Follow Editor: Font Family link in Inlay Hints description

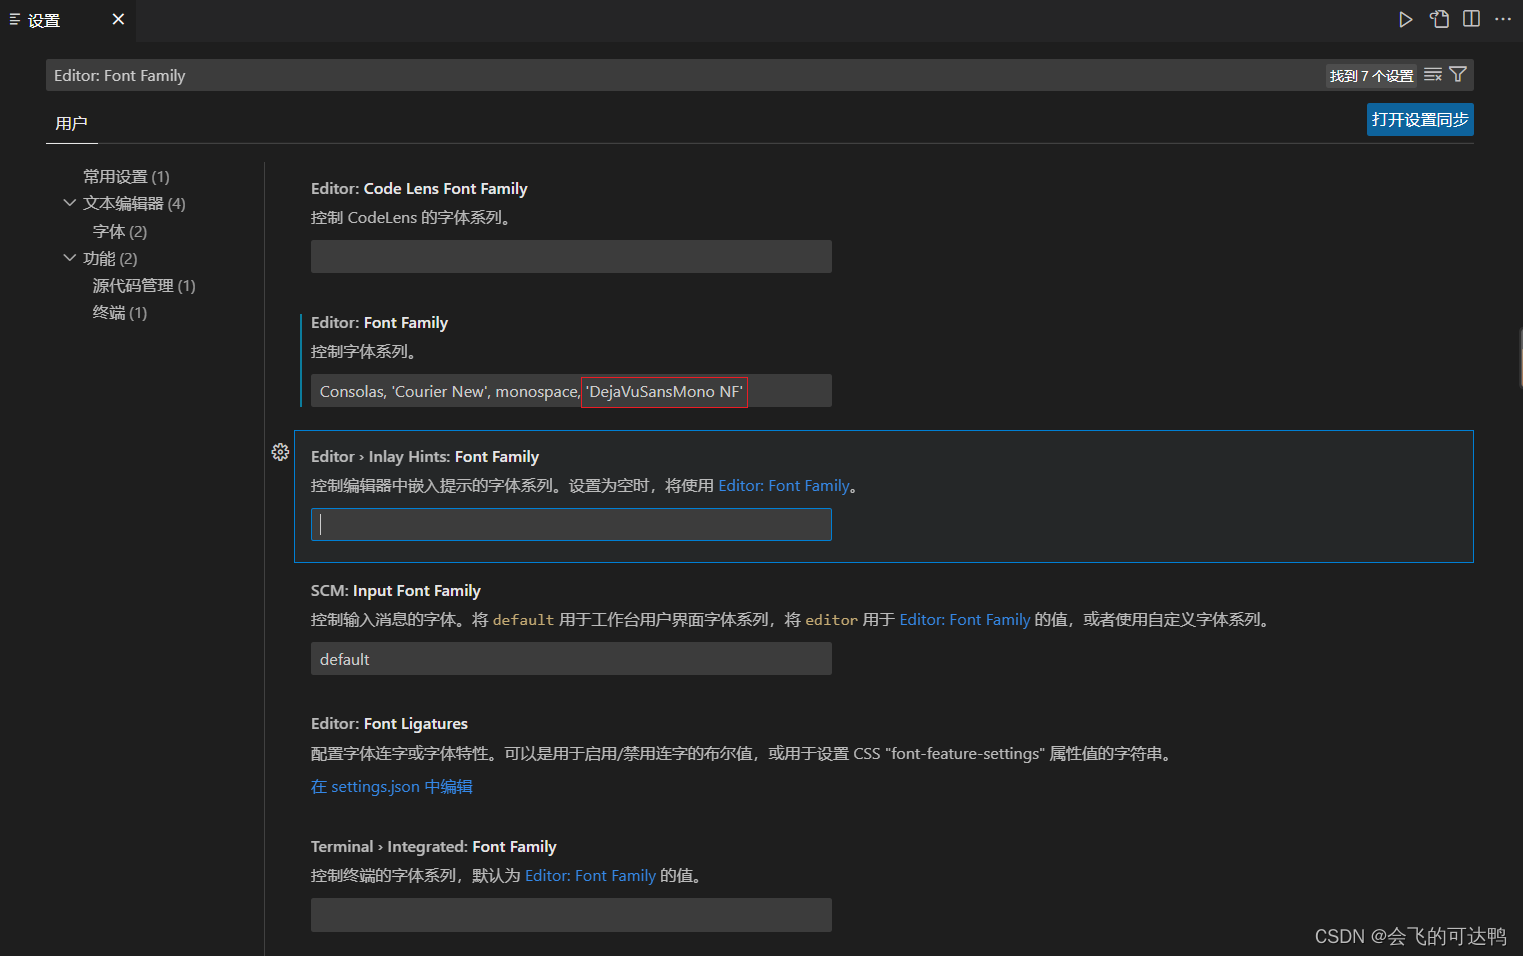(784, 486)
